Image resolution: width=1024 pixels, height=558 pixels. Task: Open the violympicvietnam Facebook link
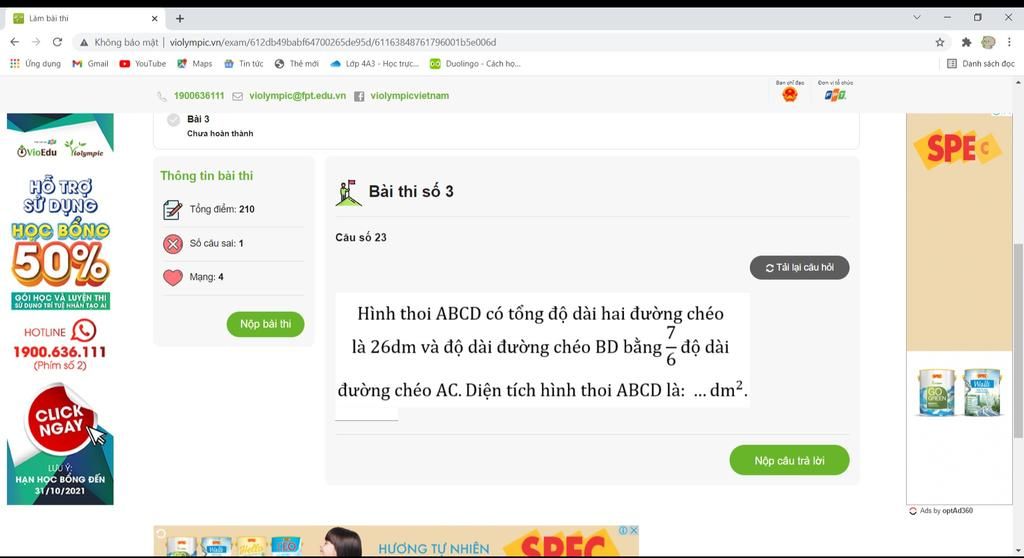[409, 95]
